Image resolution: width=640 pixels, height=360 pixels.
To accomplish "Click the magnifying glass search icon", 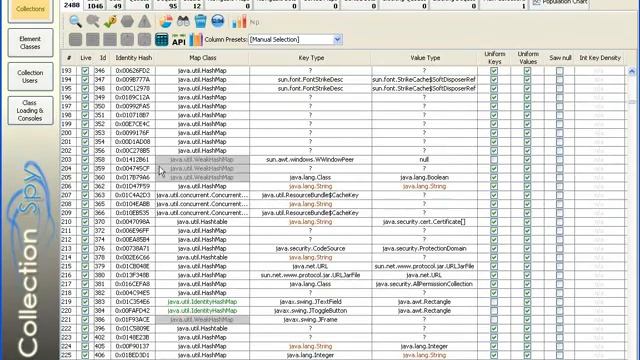I will (x=75, y=21).
